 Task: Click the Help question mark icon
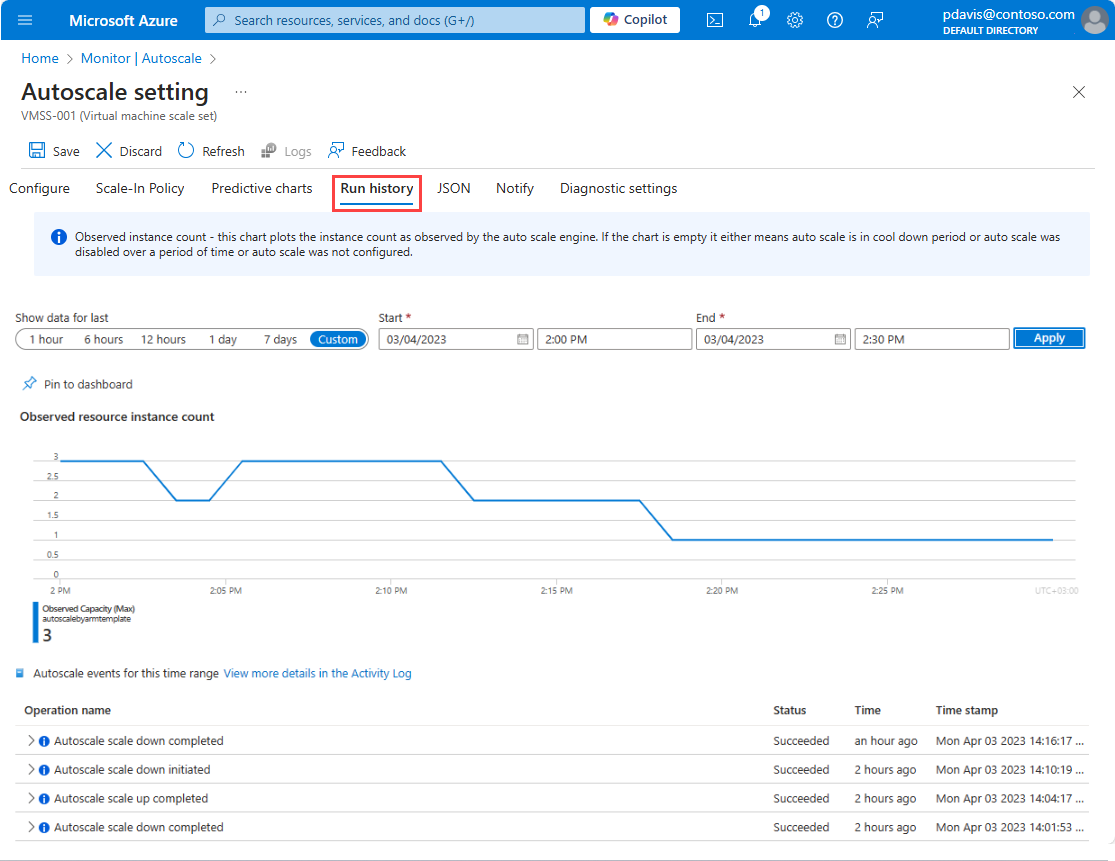835,20
